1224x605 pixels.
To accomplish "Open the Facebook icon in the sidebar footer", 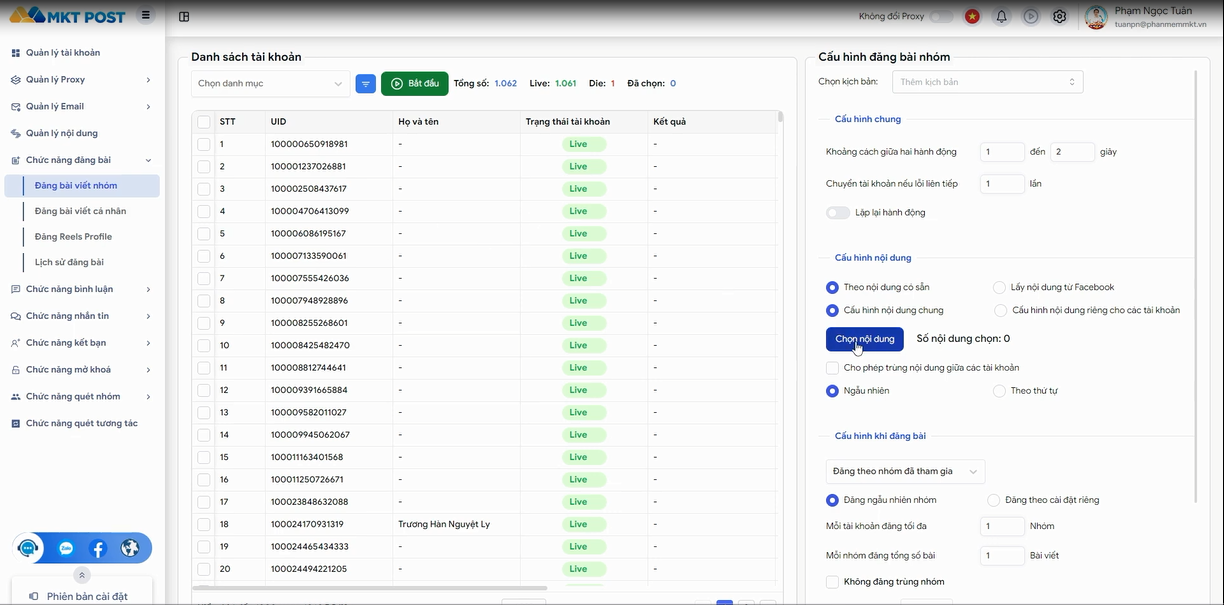I will 98,548.
